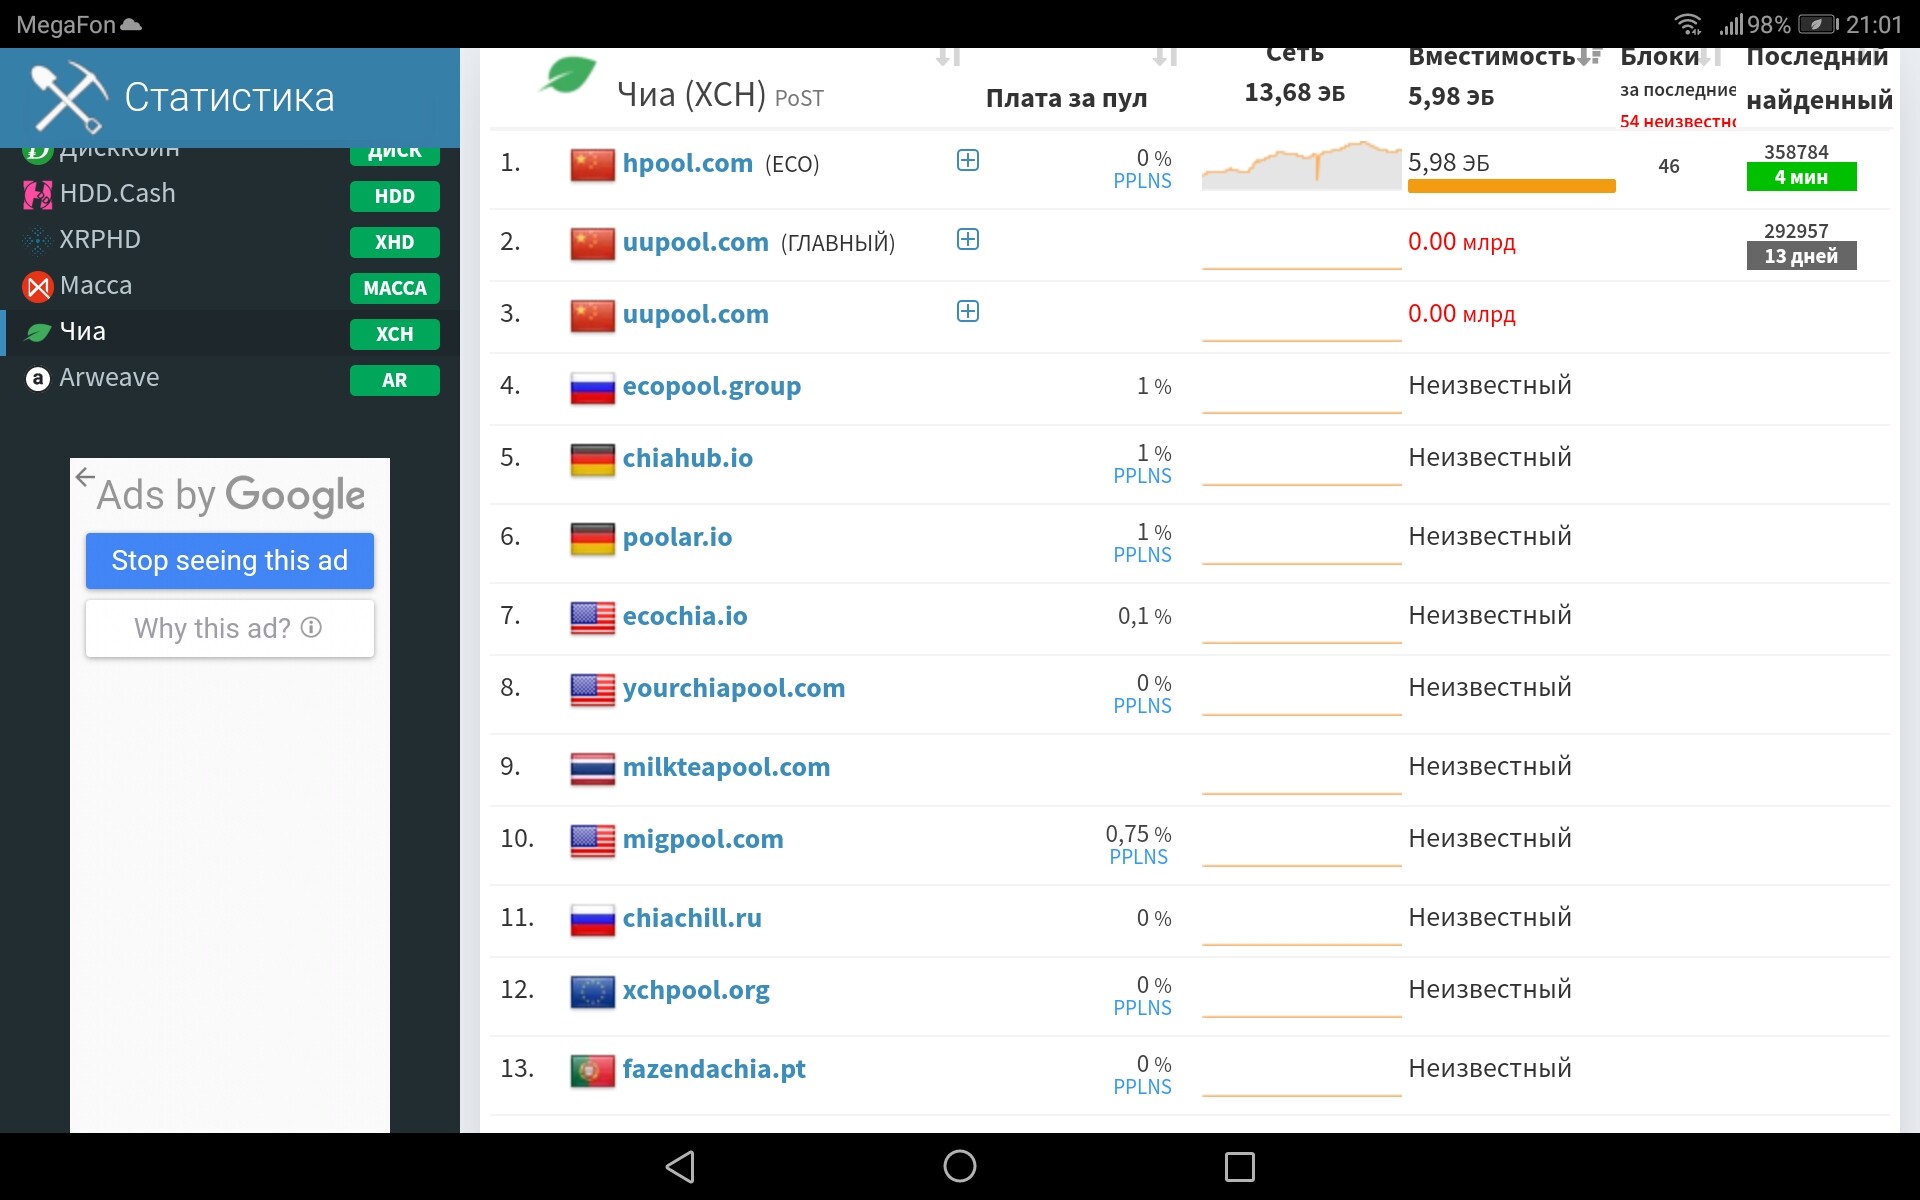
Task: Click the MACCA green badge
Action: coord(395,288)
